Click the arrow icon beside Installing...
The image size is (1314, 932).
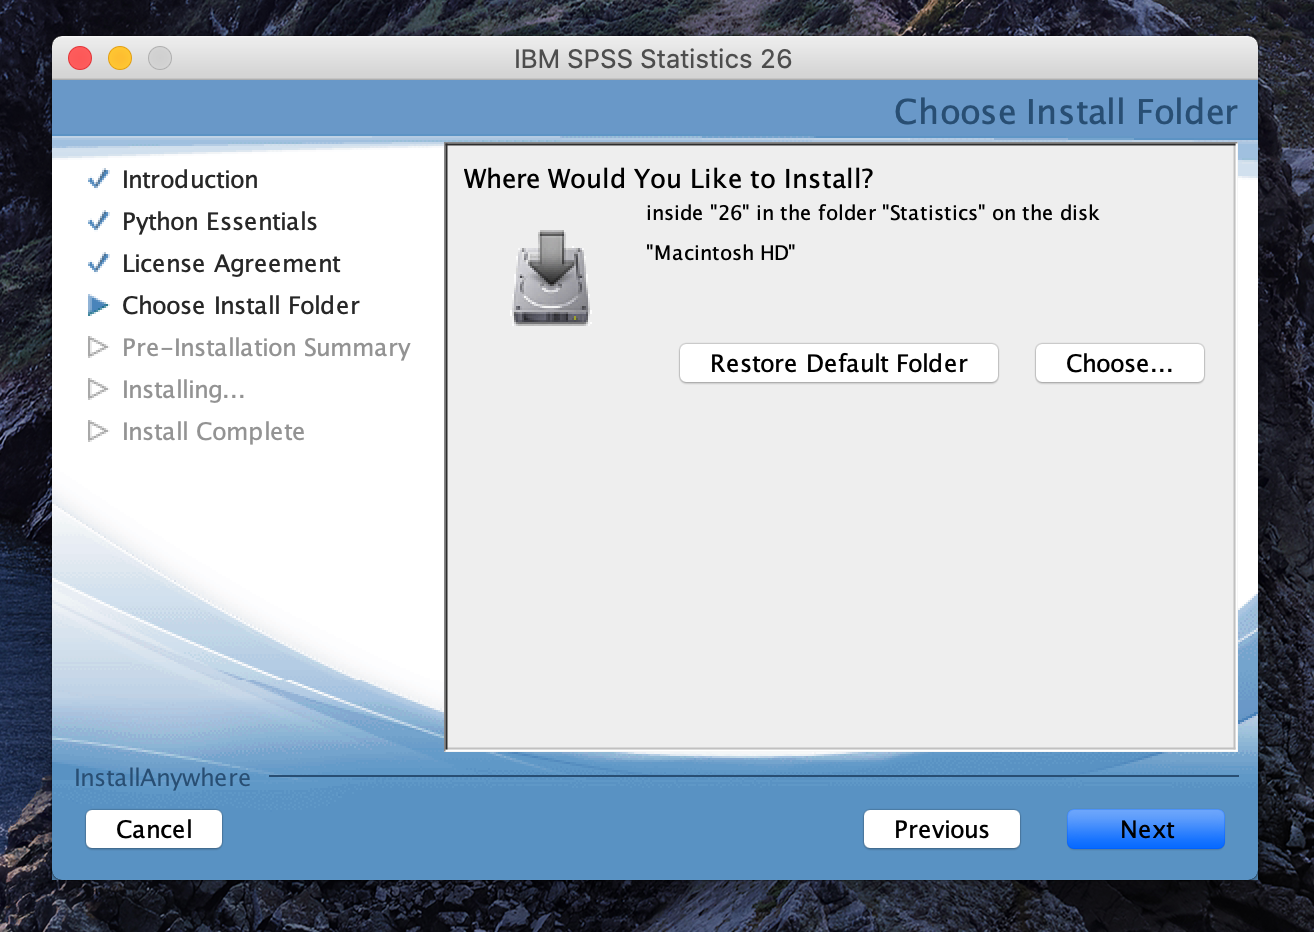click(x=98, y=390)
